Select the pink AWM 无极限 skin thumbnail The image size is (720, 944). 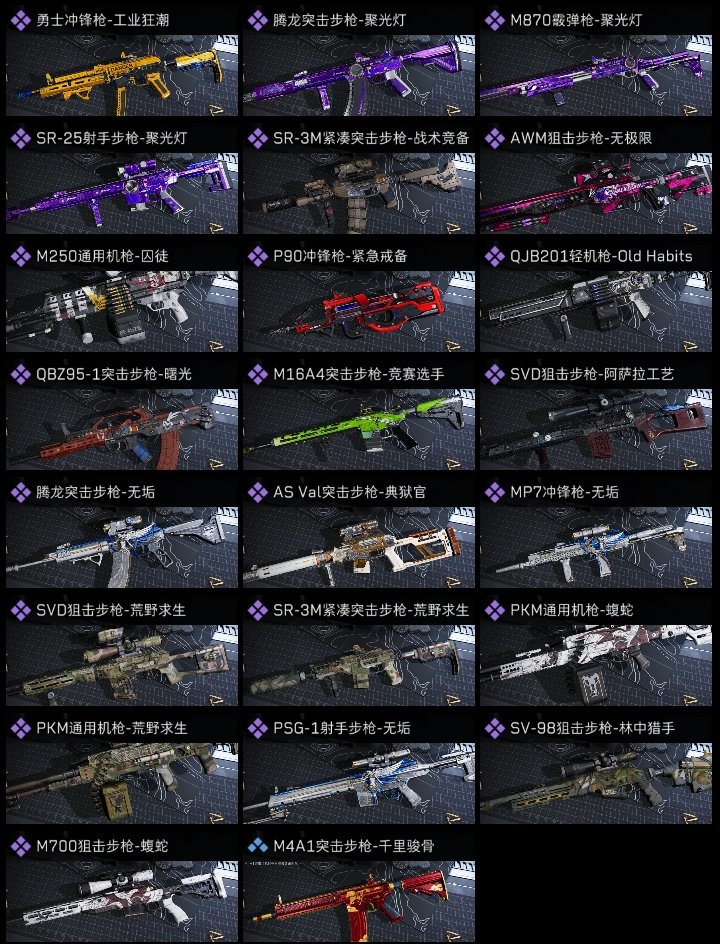(x=596, y=193)
